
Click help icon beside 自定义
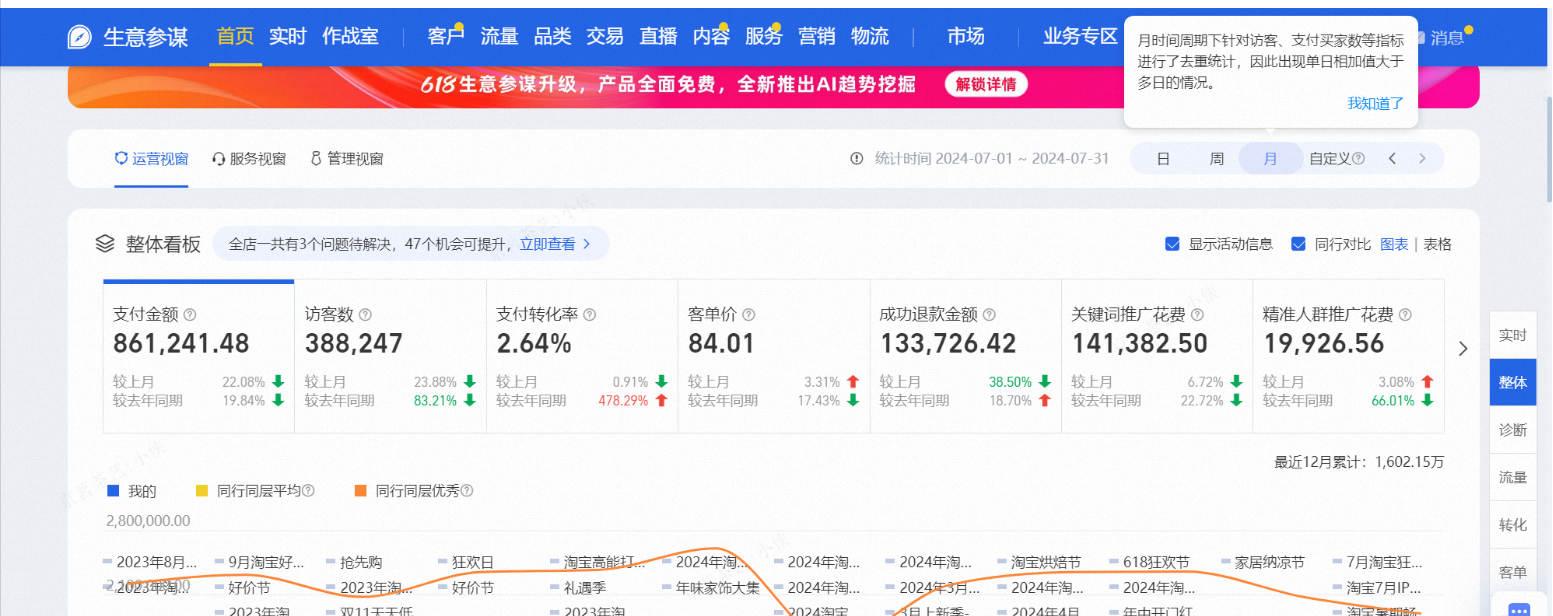pyautogui.click(x=1358, y=158)
